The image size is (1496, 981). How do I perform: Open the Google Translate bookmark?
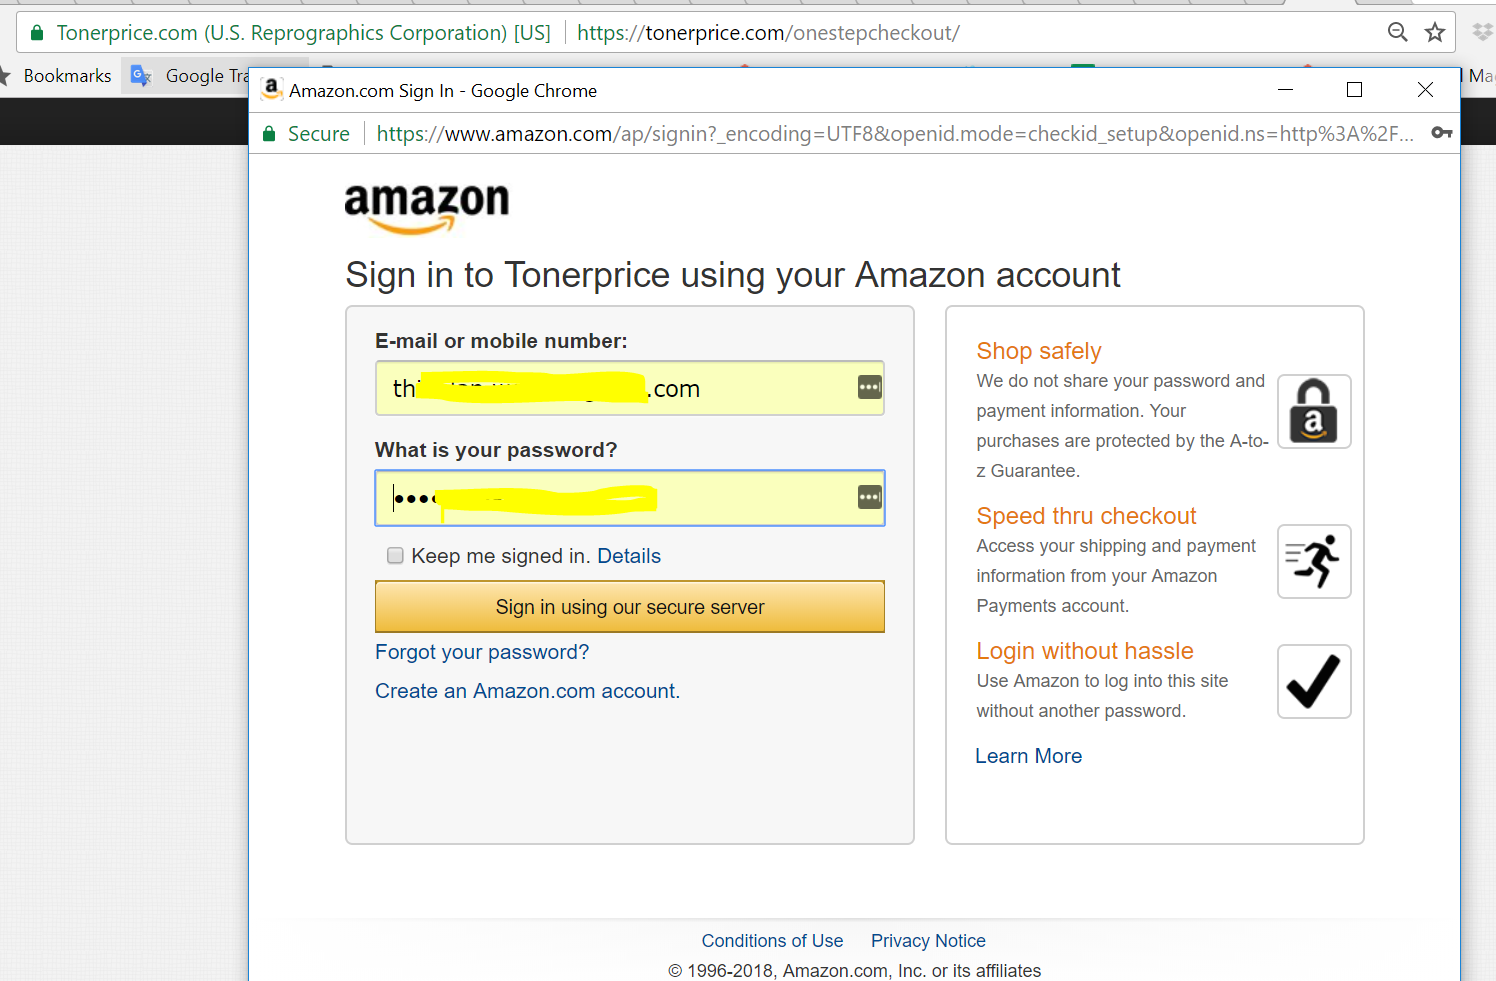[190, 76]
